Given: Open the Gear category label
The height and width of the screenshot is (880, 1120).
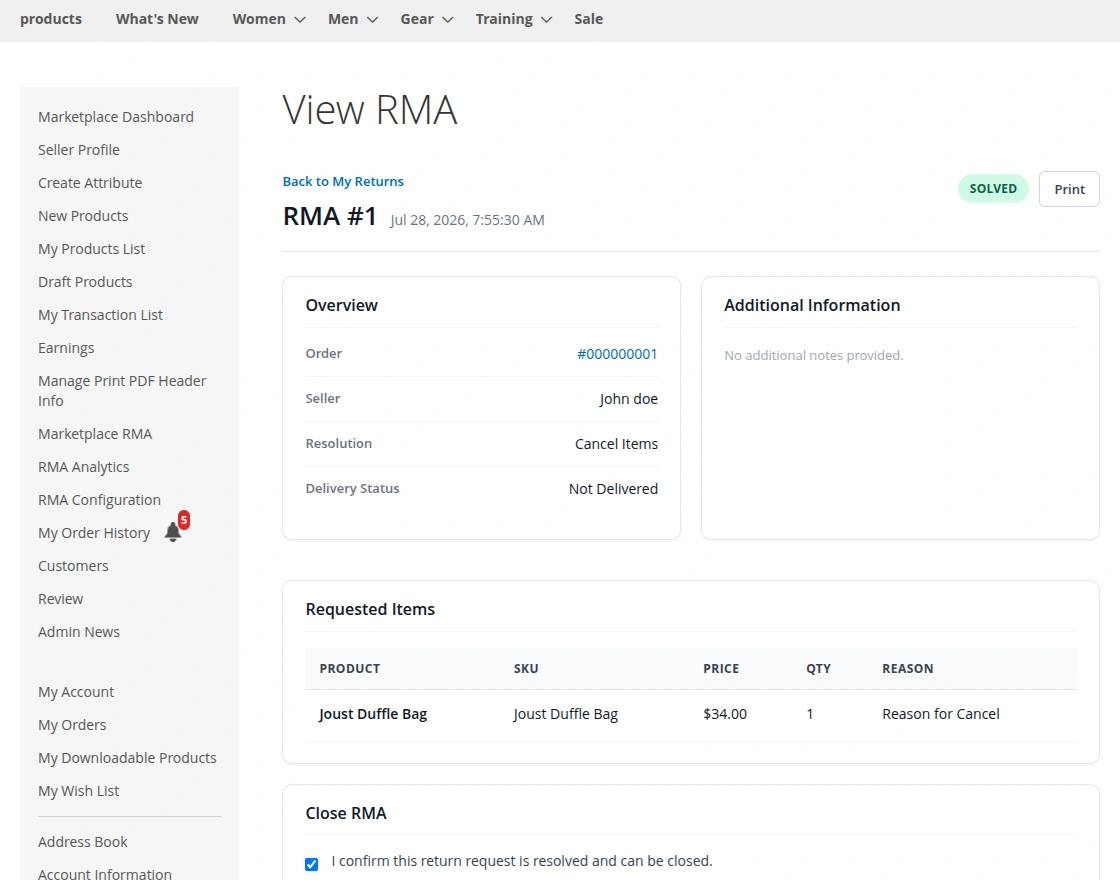Looking at the screenshot, I should 417,19.
